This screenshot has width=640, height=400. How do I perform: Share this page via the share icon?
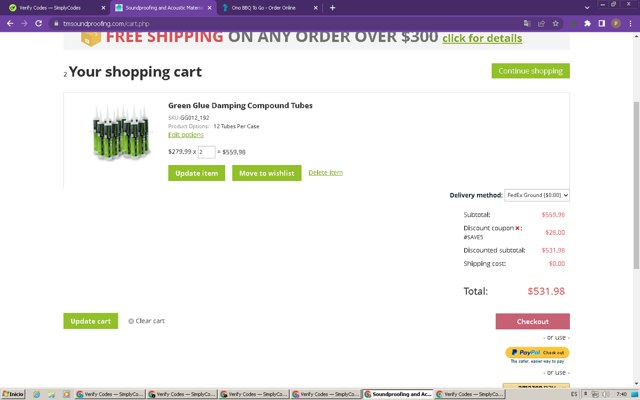[x=541, y=24]
